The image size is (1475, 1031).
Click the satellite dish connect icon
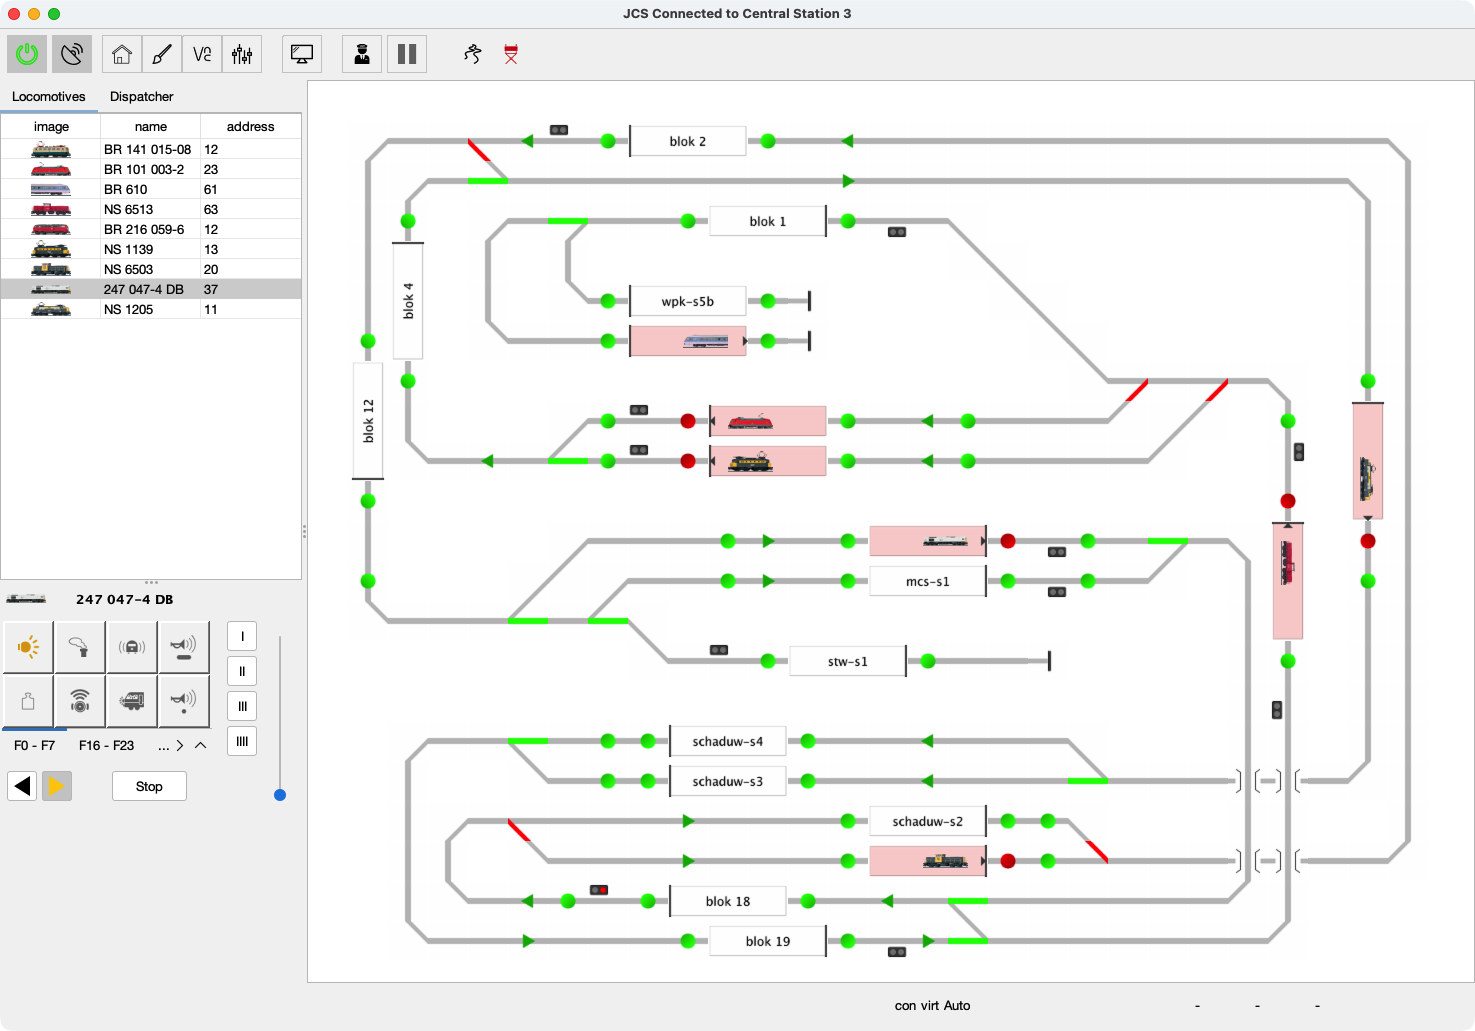click(72, 54)
